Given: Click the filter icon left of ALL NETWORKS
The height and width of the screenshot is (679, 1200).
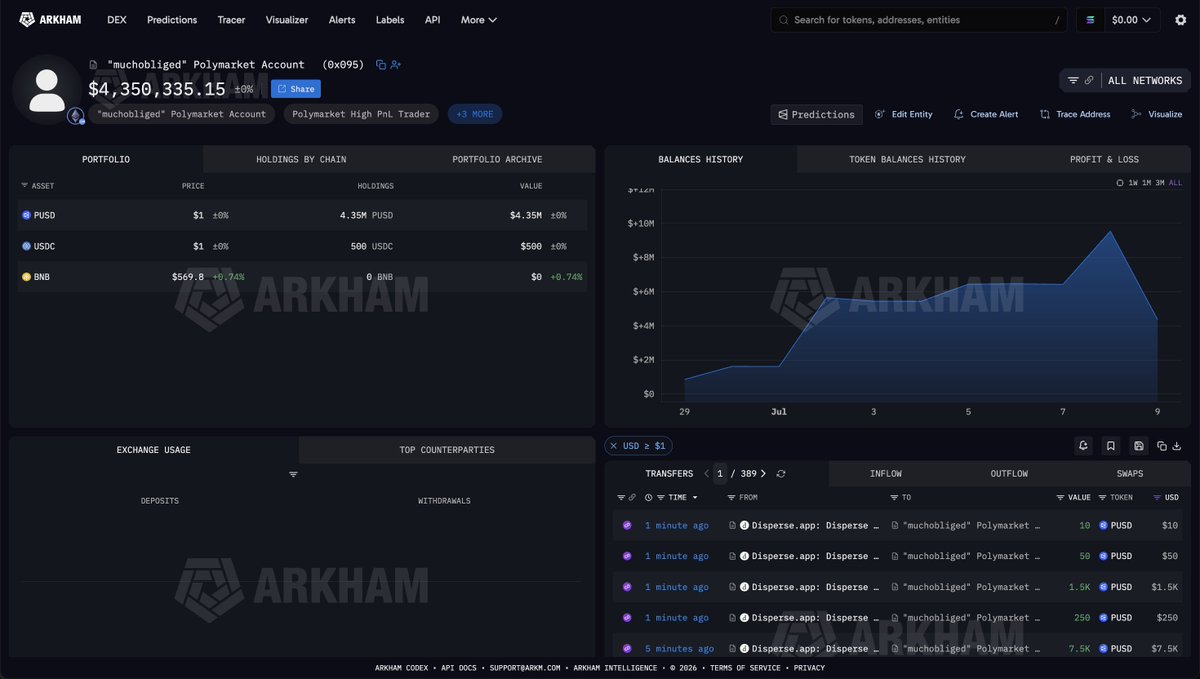Looking at the screenshot, I should (x=1073, y=81).
